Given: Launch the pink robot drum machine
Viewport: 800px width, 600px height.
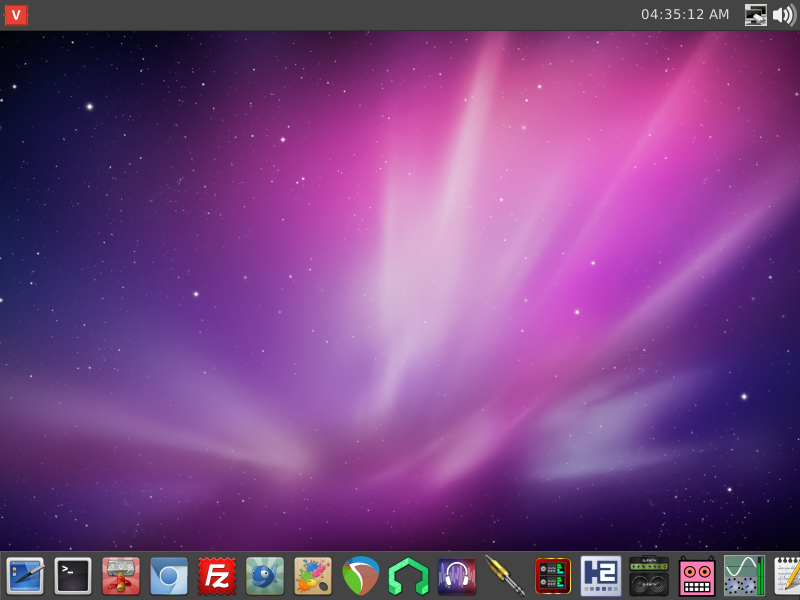Looking at the screenshot, I should (x=696, y=576).
